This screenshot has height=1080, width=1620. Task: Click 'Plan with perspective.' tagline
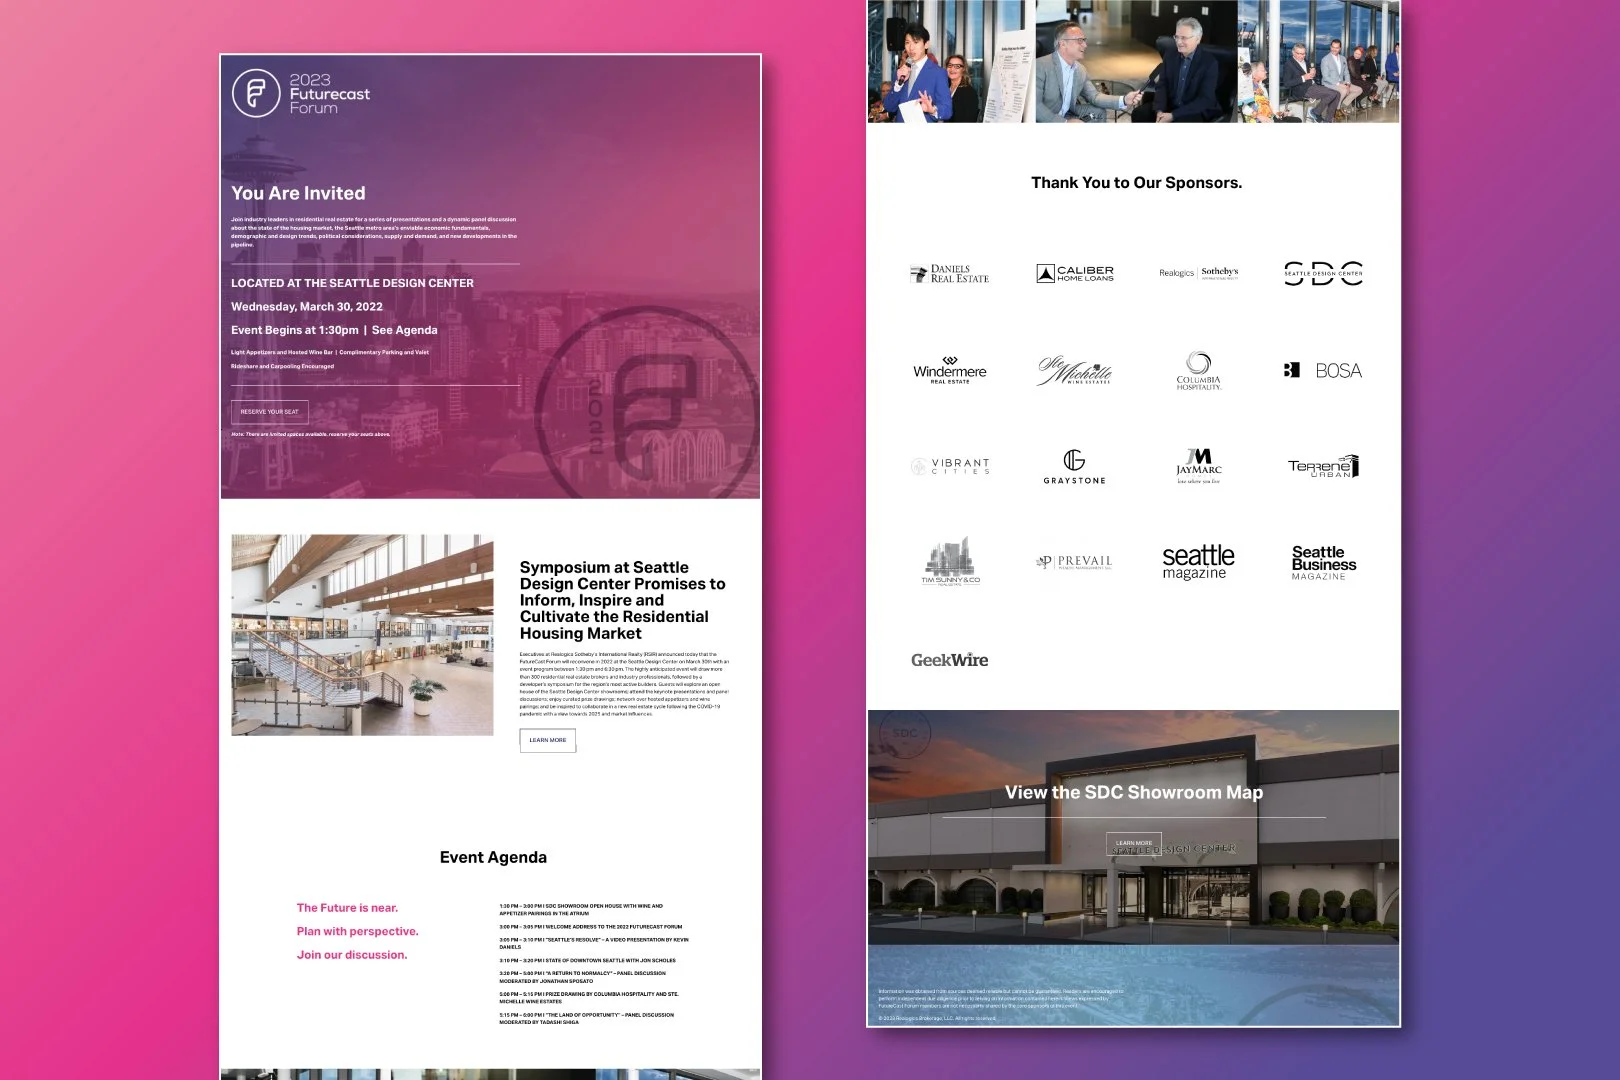click(357, 931)
